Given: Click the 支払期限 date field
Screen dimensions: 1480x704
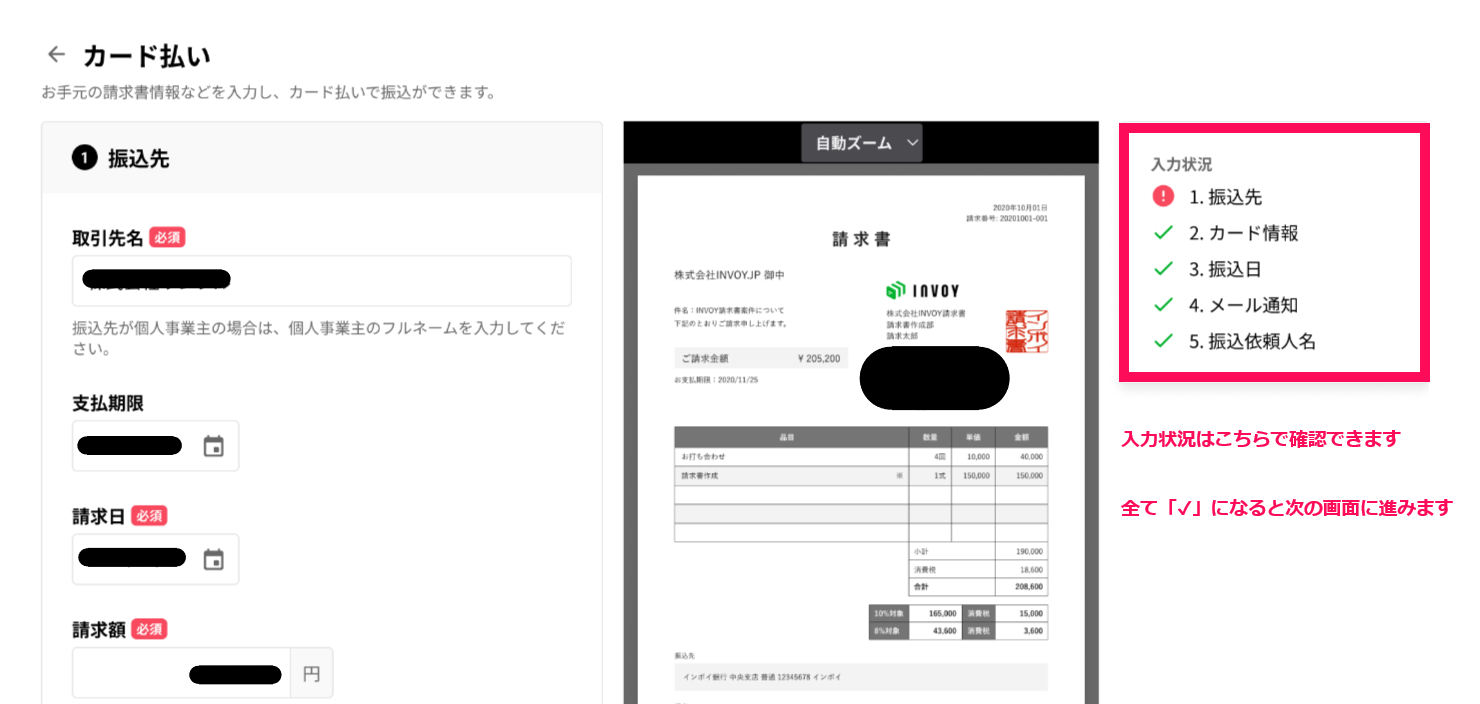Looking at the screenshot, I should click(x=155, y=446).
